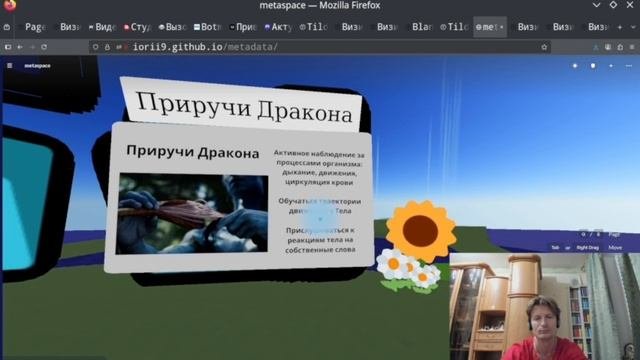Open site permissions icon beside lock

(x=119, y=47)
